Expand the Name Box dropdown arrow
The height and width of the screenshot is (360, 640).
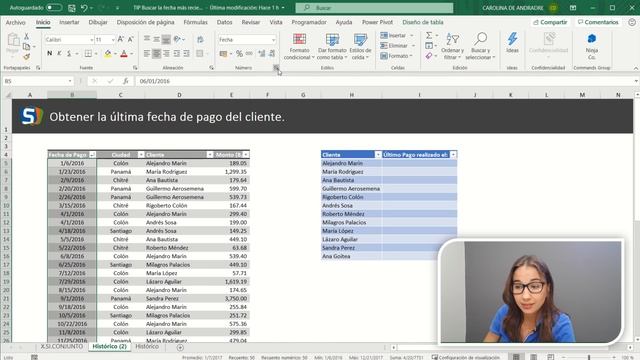(70, 81)
